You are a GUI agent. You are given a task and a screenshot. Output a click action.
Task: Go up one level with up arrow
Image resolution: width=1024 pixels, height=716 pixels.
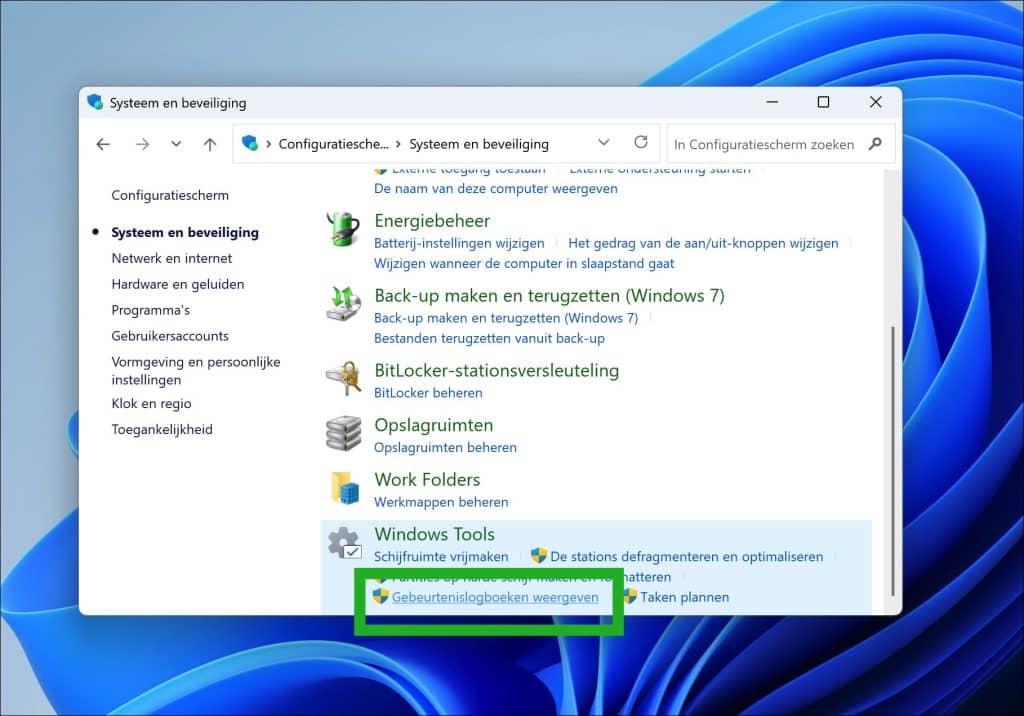(210, 144)
